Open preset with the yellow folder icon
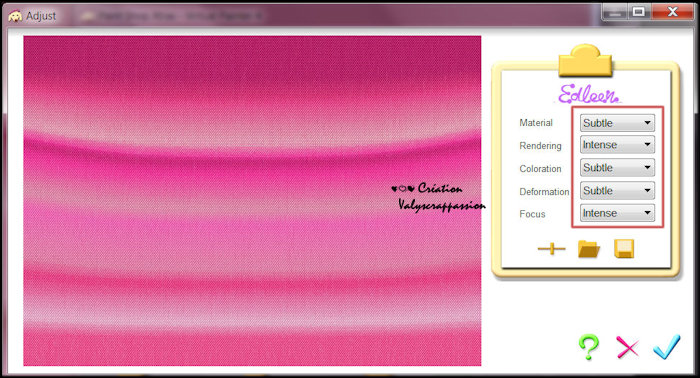 pos(588,249)
